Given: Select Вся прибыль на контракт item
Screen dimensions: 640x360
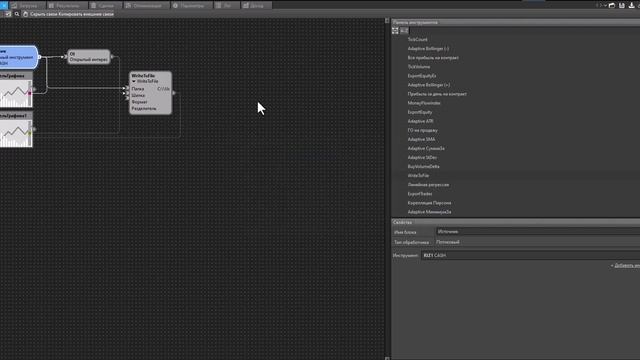Looking at the screenshot, I should tap(433, 58).
